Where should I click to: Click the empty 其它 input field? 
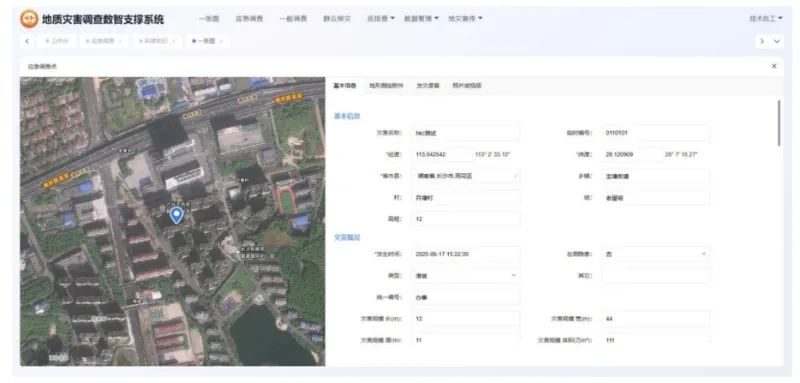655,275
